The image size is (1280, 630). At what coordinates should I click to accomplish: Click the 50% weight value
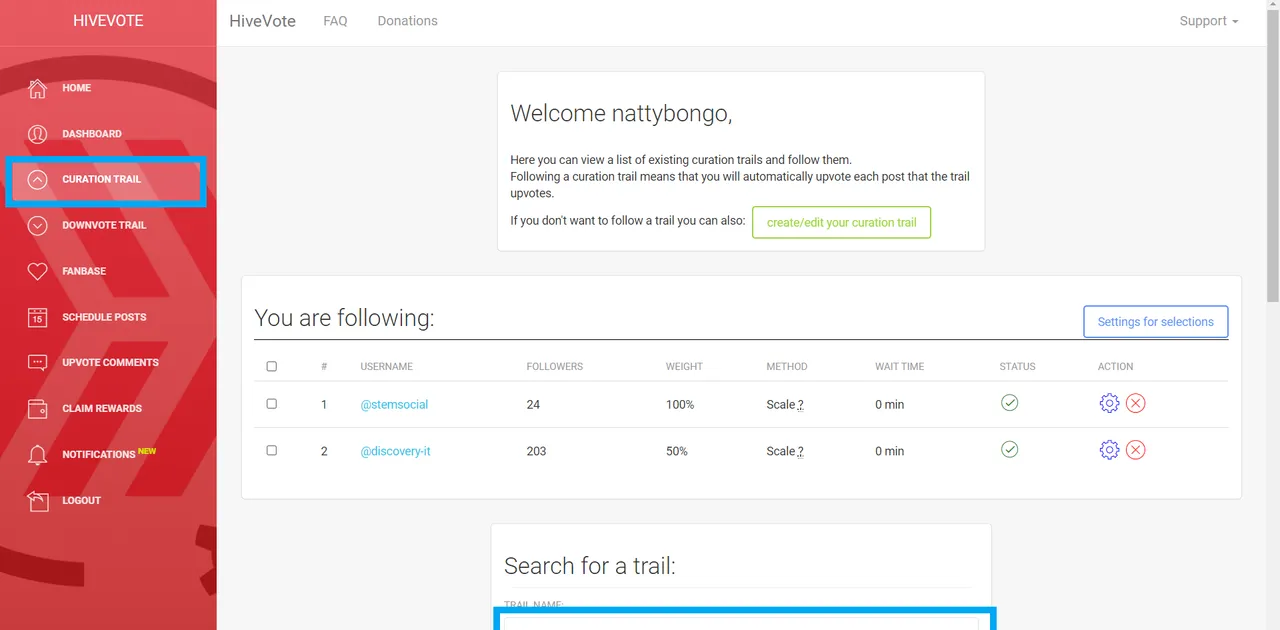tap(677, 452)
